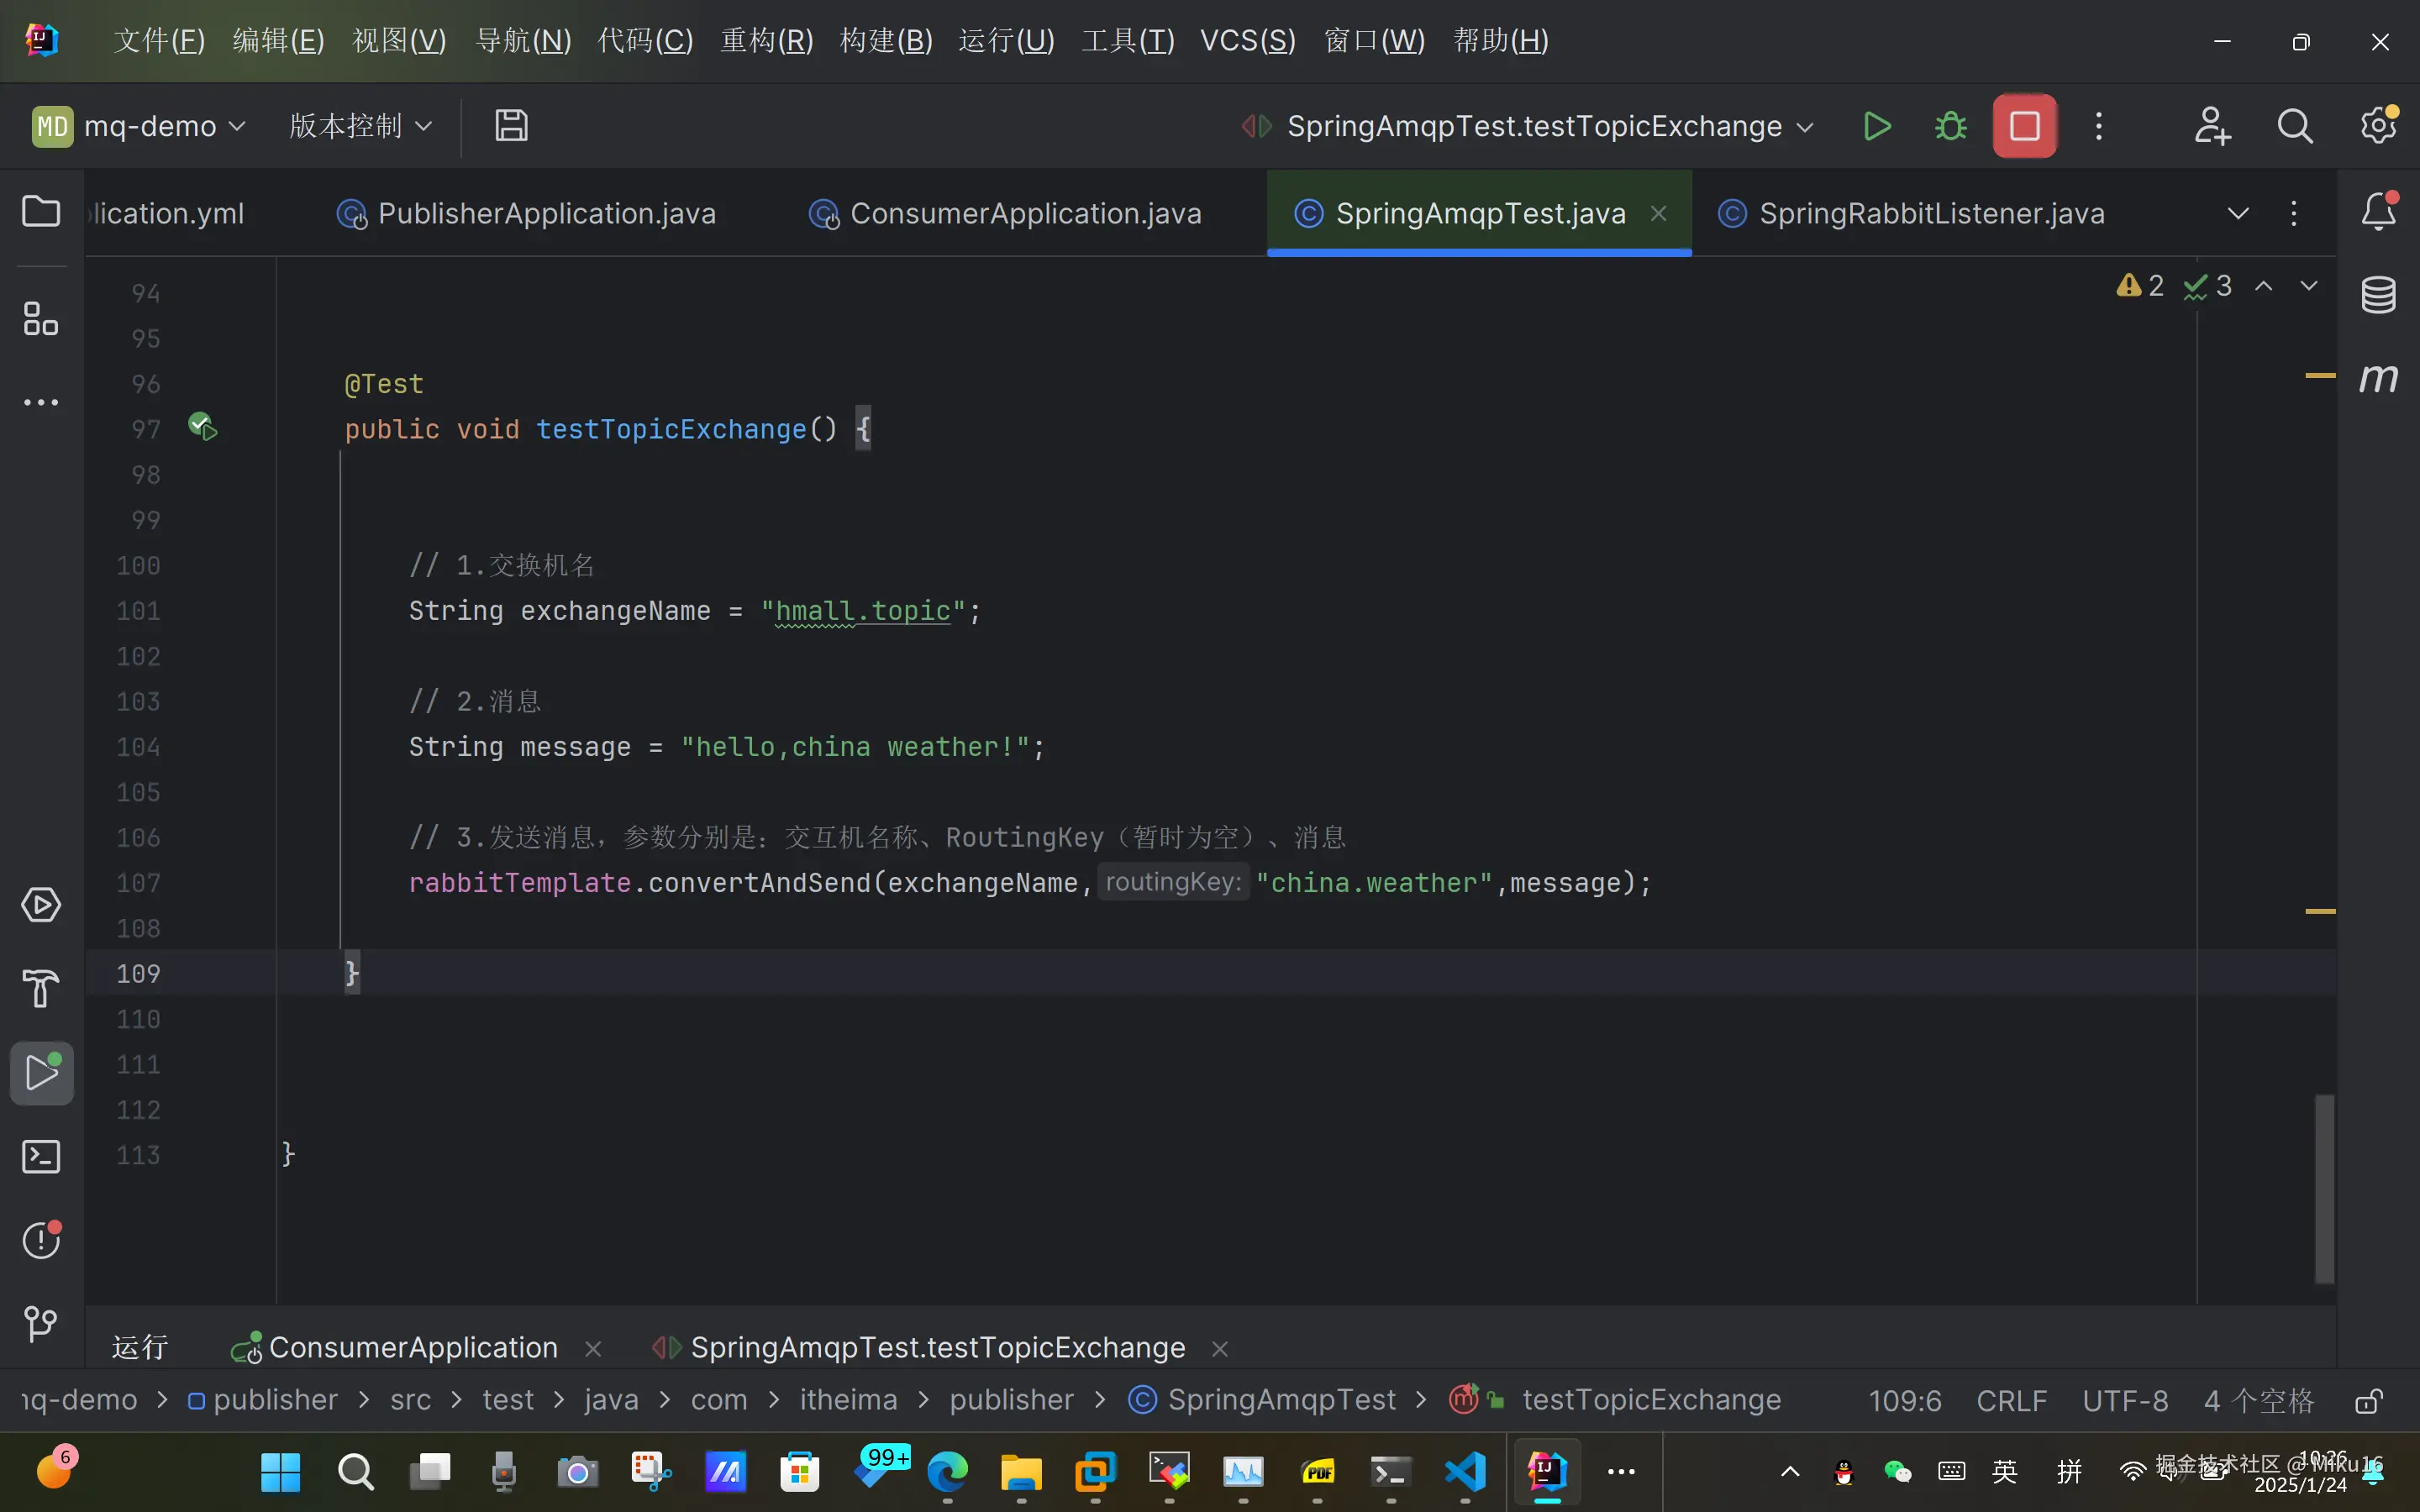2420x1512 pixels.
Task: Click the green Run button in toolbar
Action: coord(1877,126)
